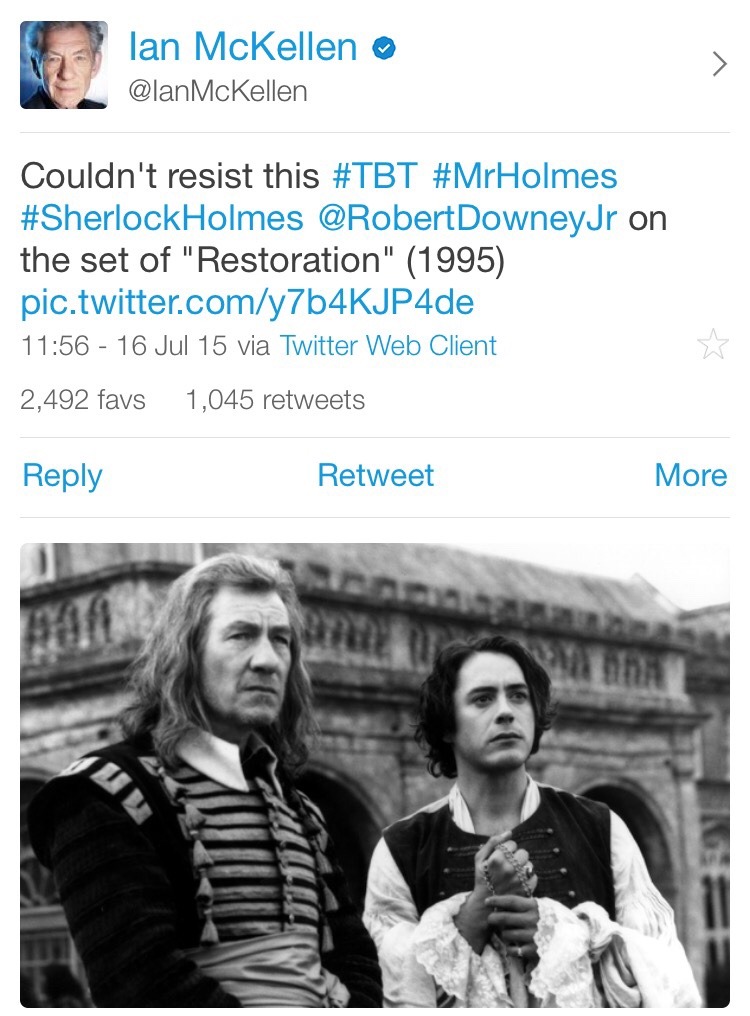750x1016 pixels.
Task: Favorite the tweet with the star icon
Action: 712,346
